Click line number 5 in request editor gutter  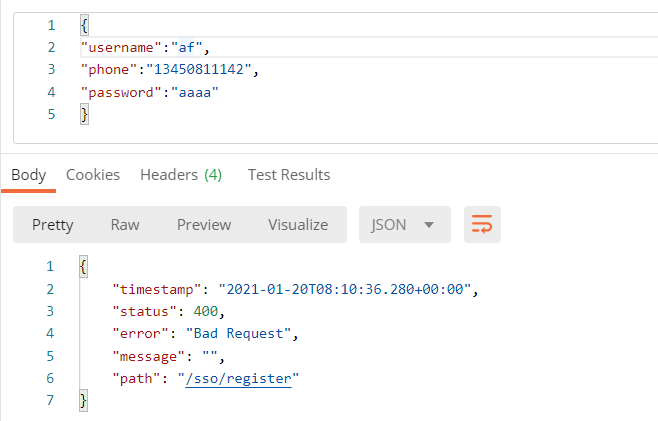(x=51, y=115)
